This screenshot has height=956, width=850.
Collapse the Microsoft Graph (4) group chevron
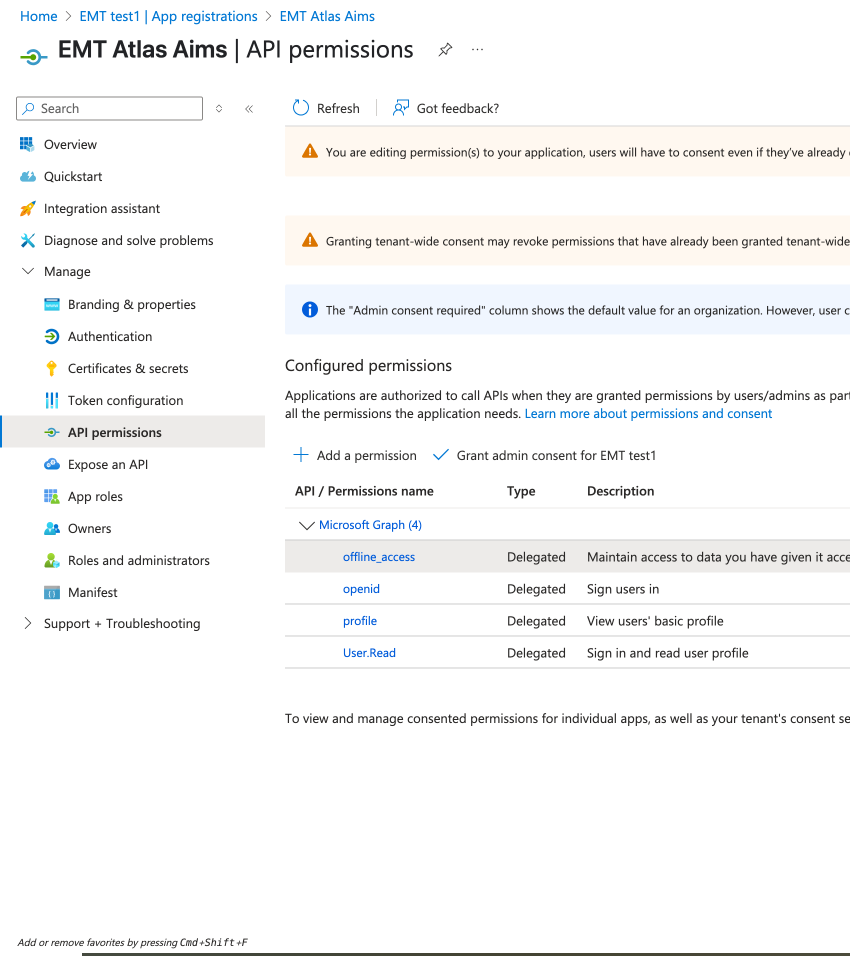[x=306, y=525]
